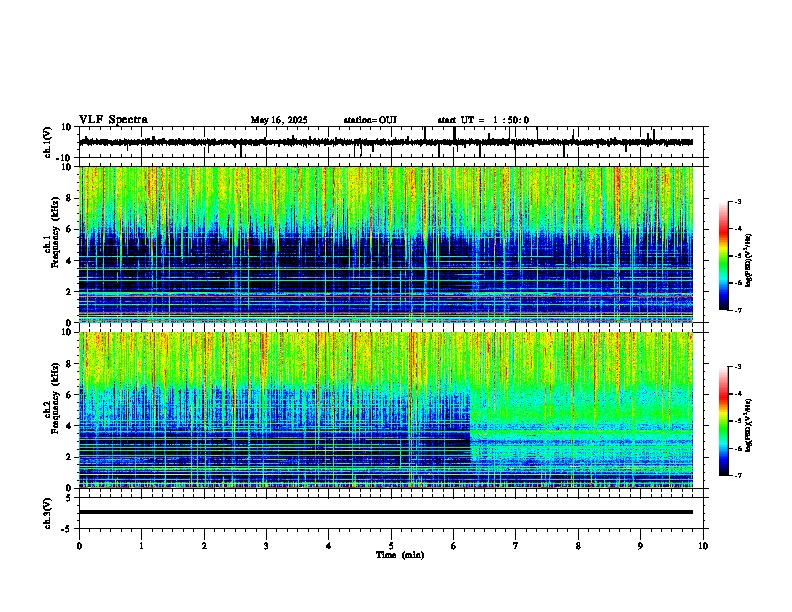Click the ch.1 spectrogram color scale bar
Viewport: 792px width, 612px height.
pos(724,256)
